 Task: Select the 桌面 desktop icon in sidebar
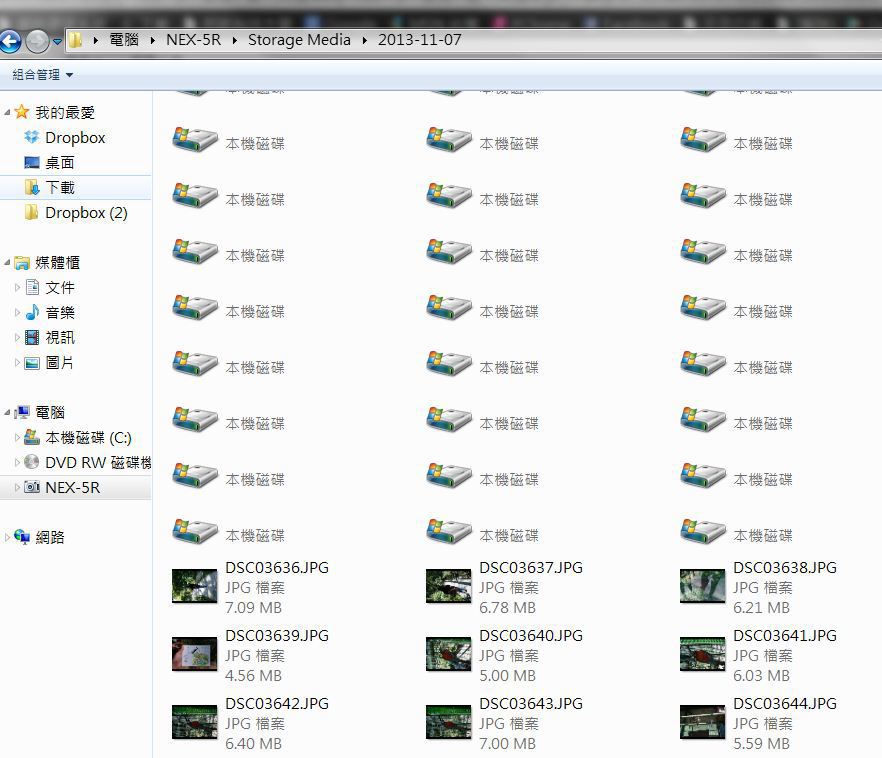32,163
